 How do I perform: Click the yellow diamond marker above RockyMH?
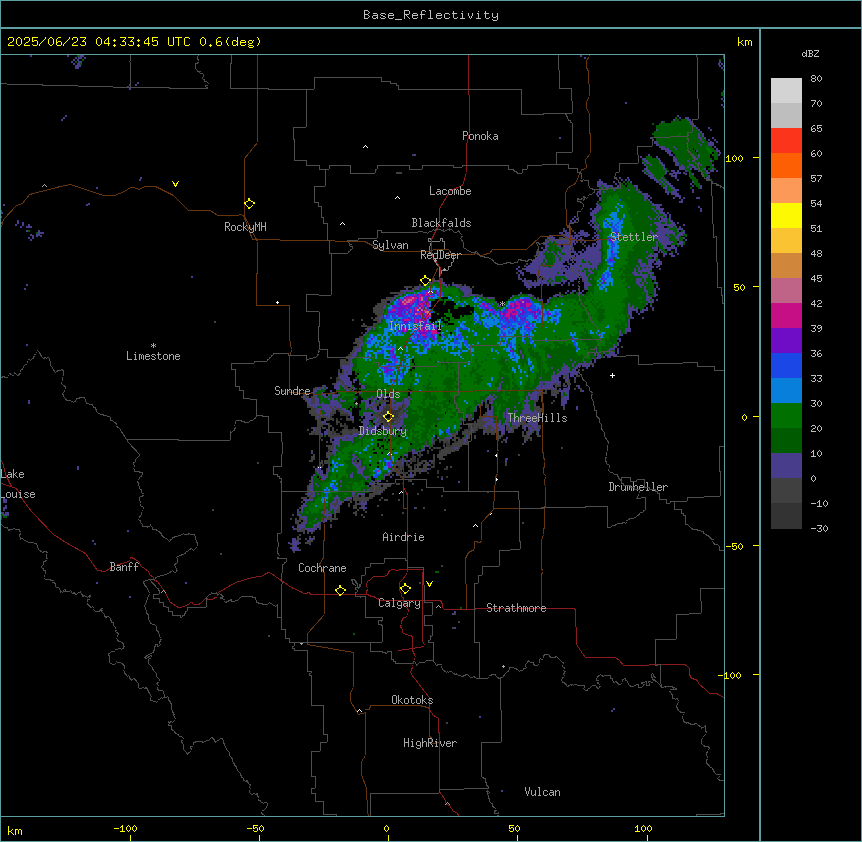[249, 203]
